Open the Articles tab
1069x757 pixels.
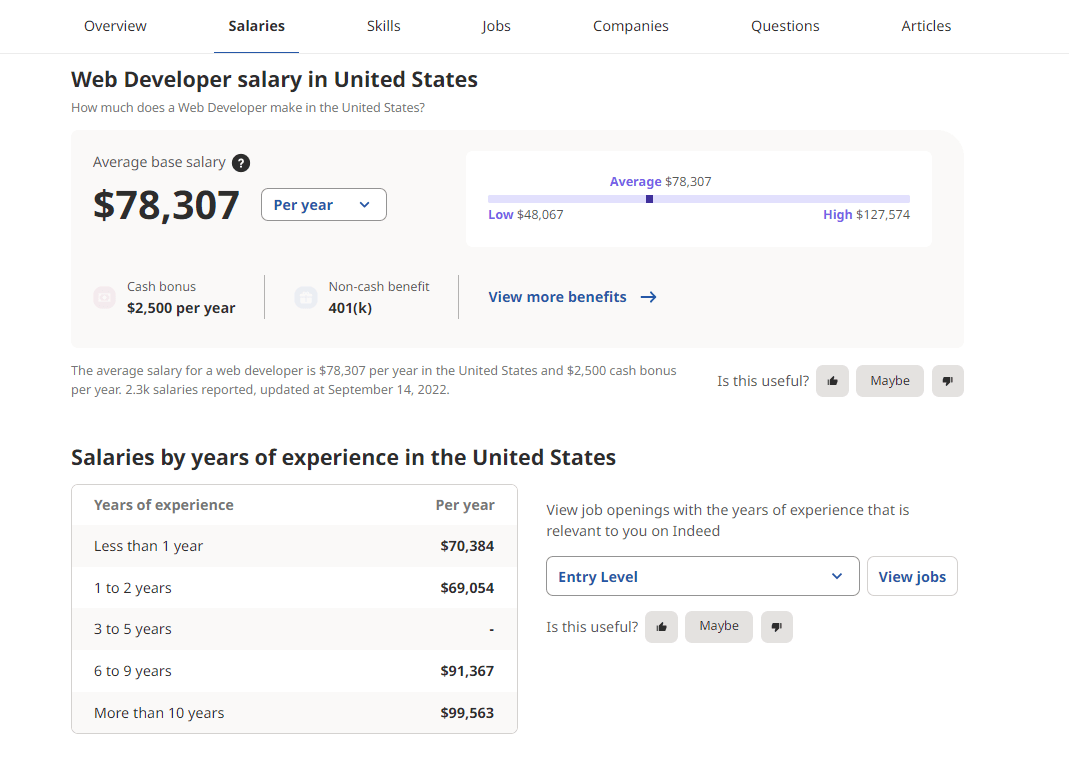tap(926, 26)
